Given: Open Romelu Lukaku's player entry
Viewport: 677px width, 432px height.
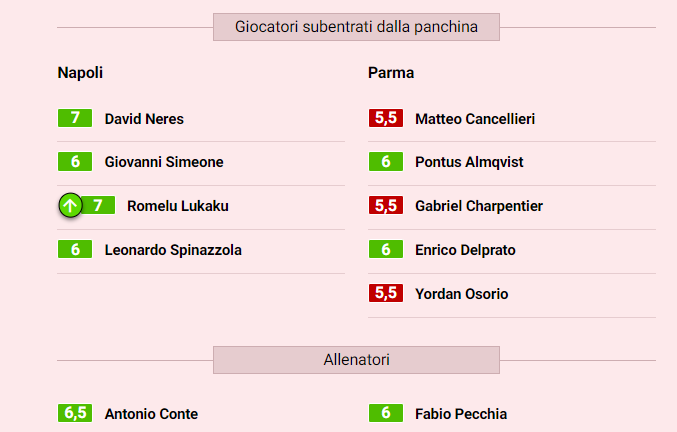Looking at the screenshot, I should click(178, 206).
